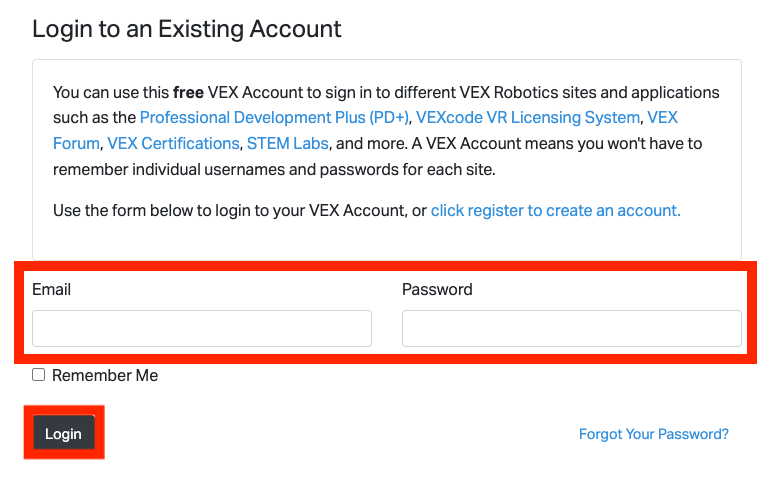Click the Password field label
This screenshot has height=489, width=775.
[x=437, y=290]
